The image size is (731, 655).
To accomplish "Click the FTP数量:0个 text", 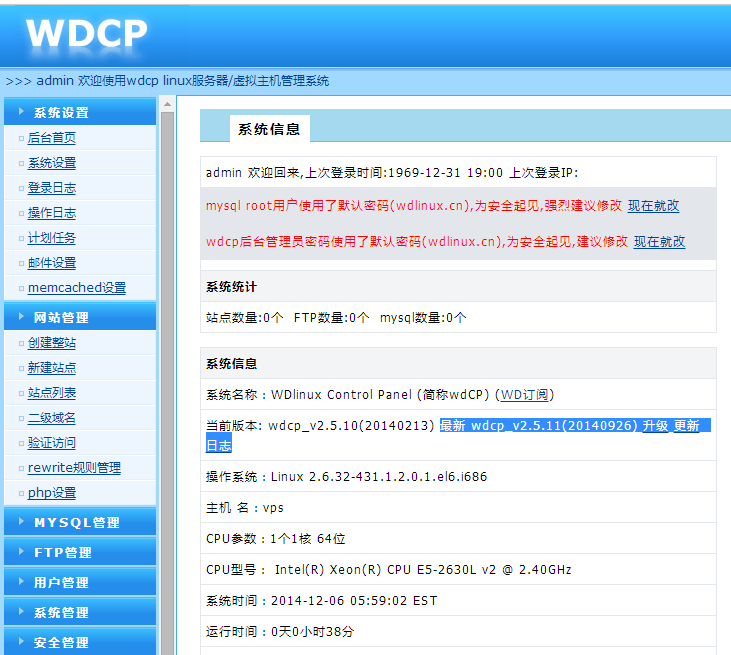I will point(331,317).
